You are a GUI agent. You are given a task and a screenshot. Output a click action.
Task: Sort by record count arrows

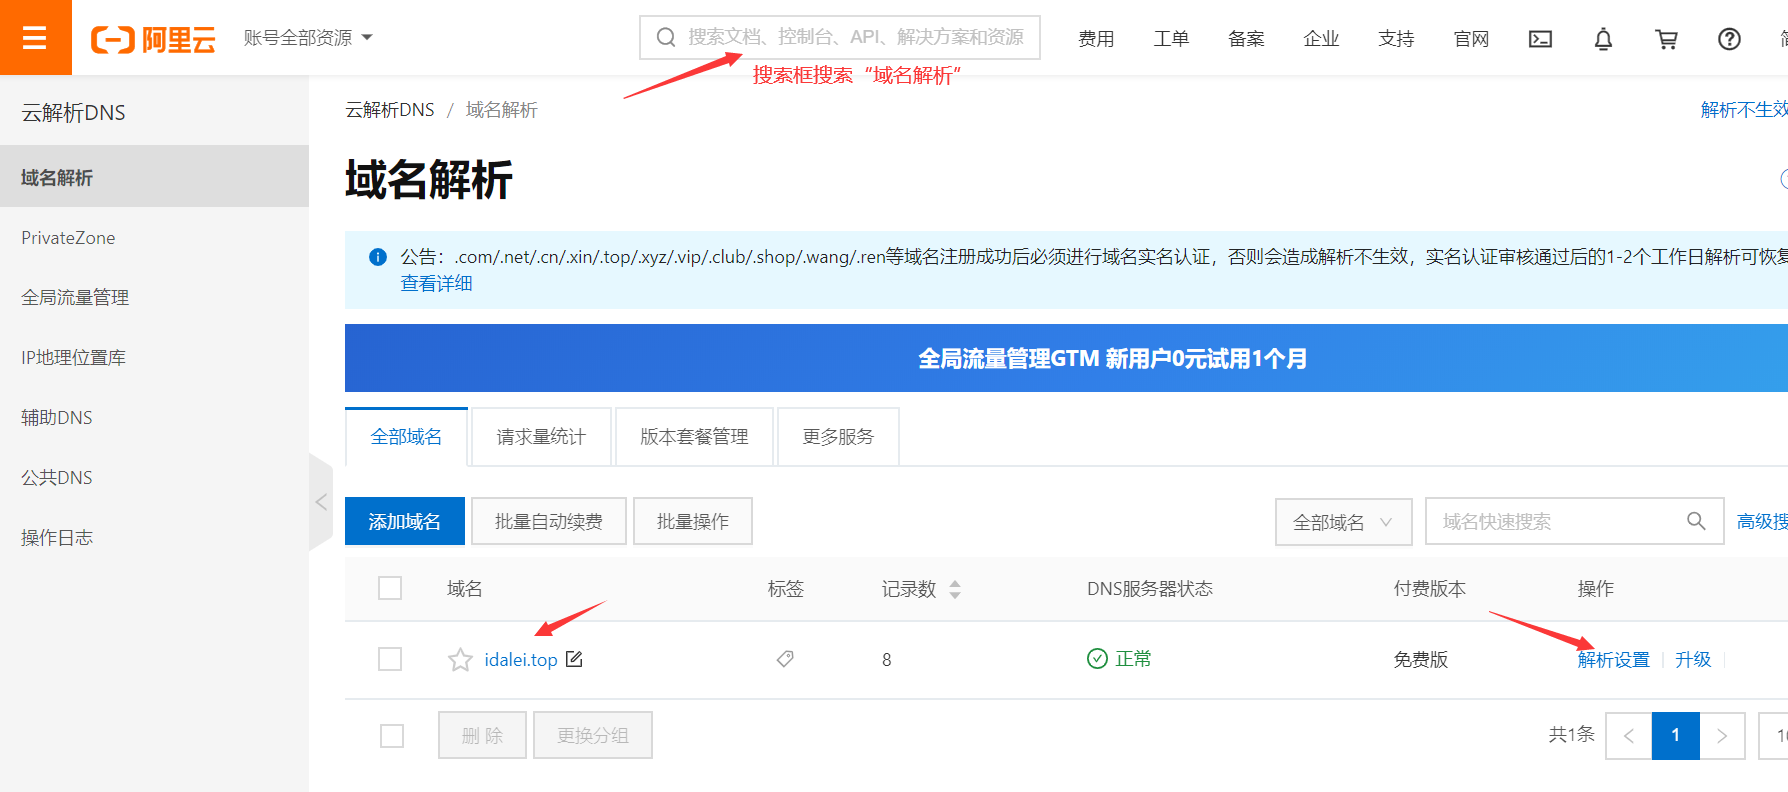coord(955,589)
